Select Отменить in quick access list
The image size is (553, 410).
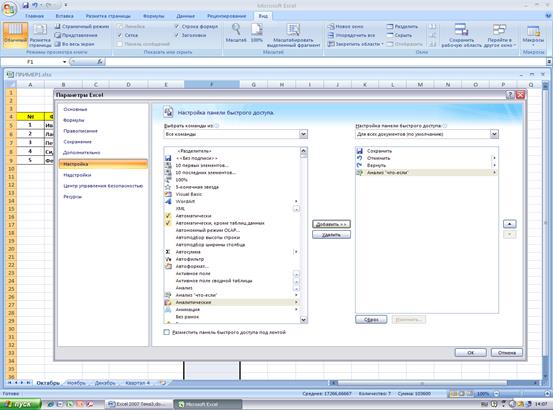[427, 158]
